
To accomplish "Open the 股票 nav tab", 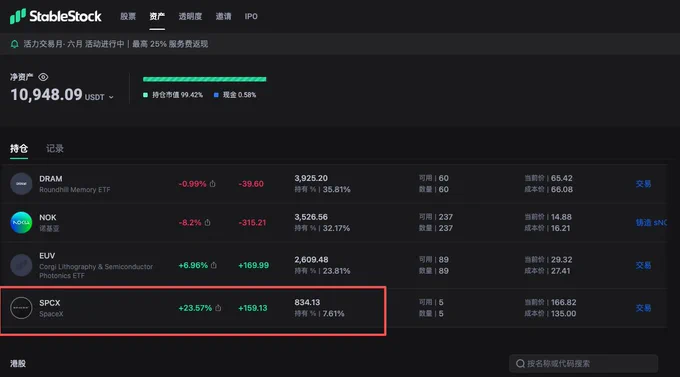I will [128, 16].
